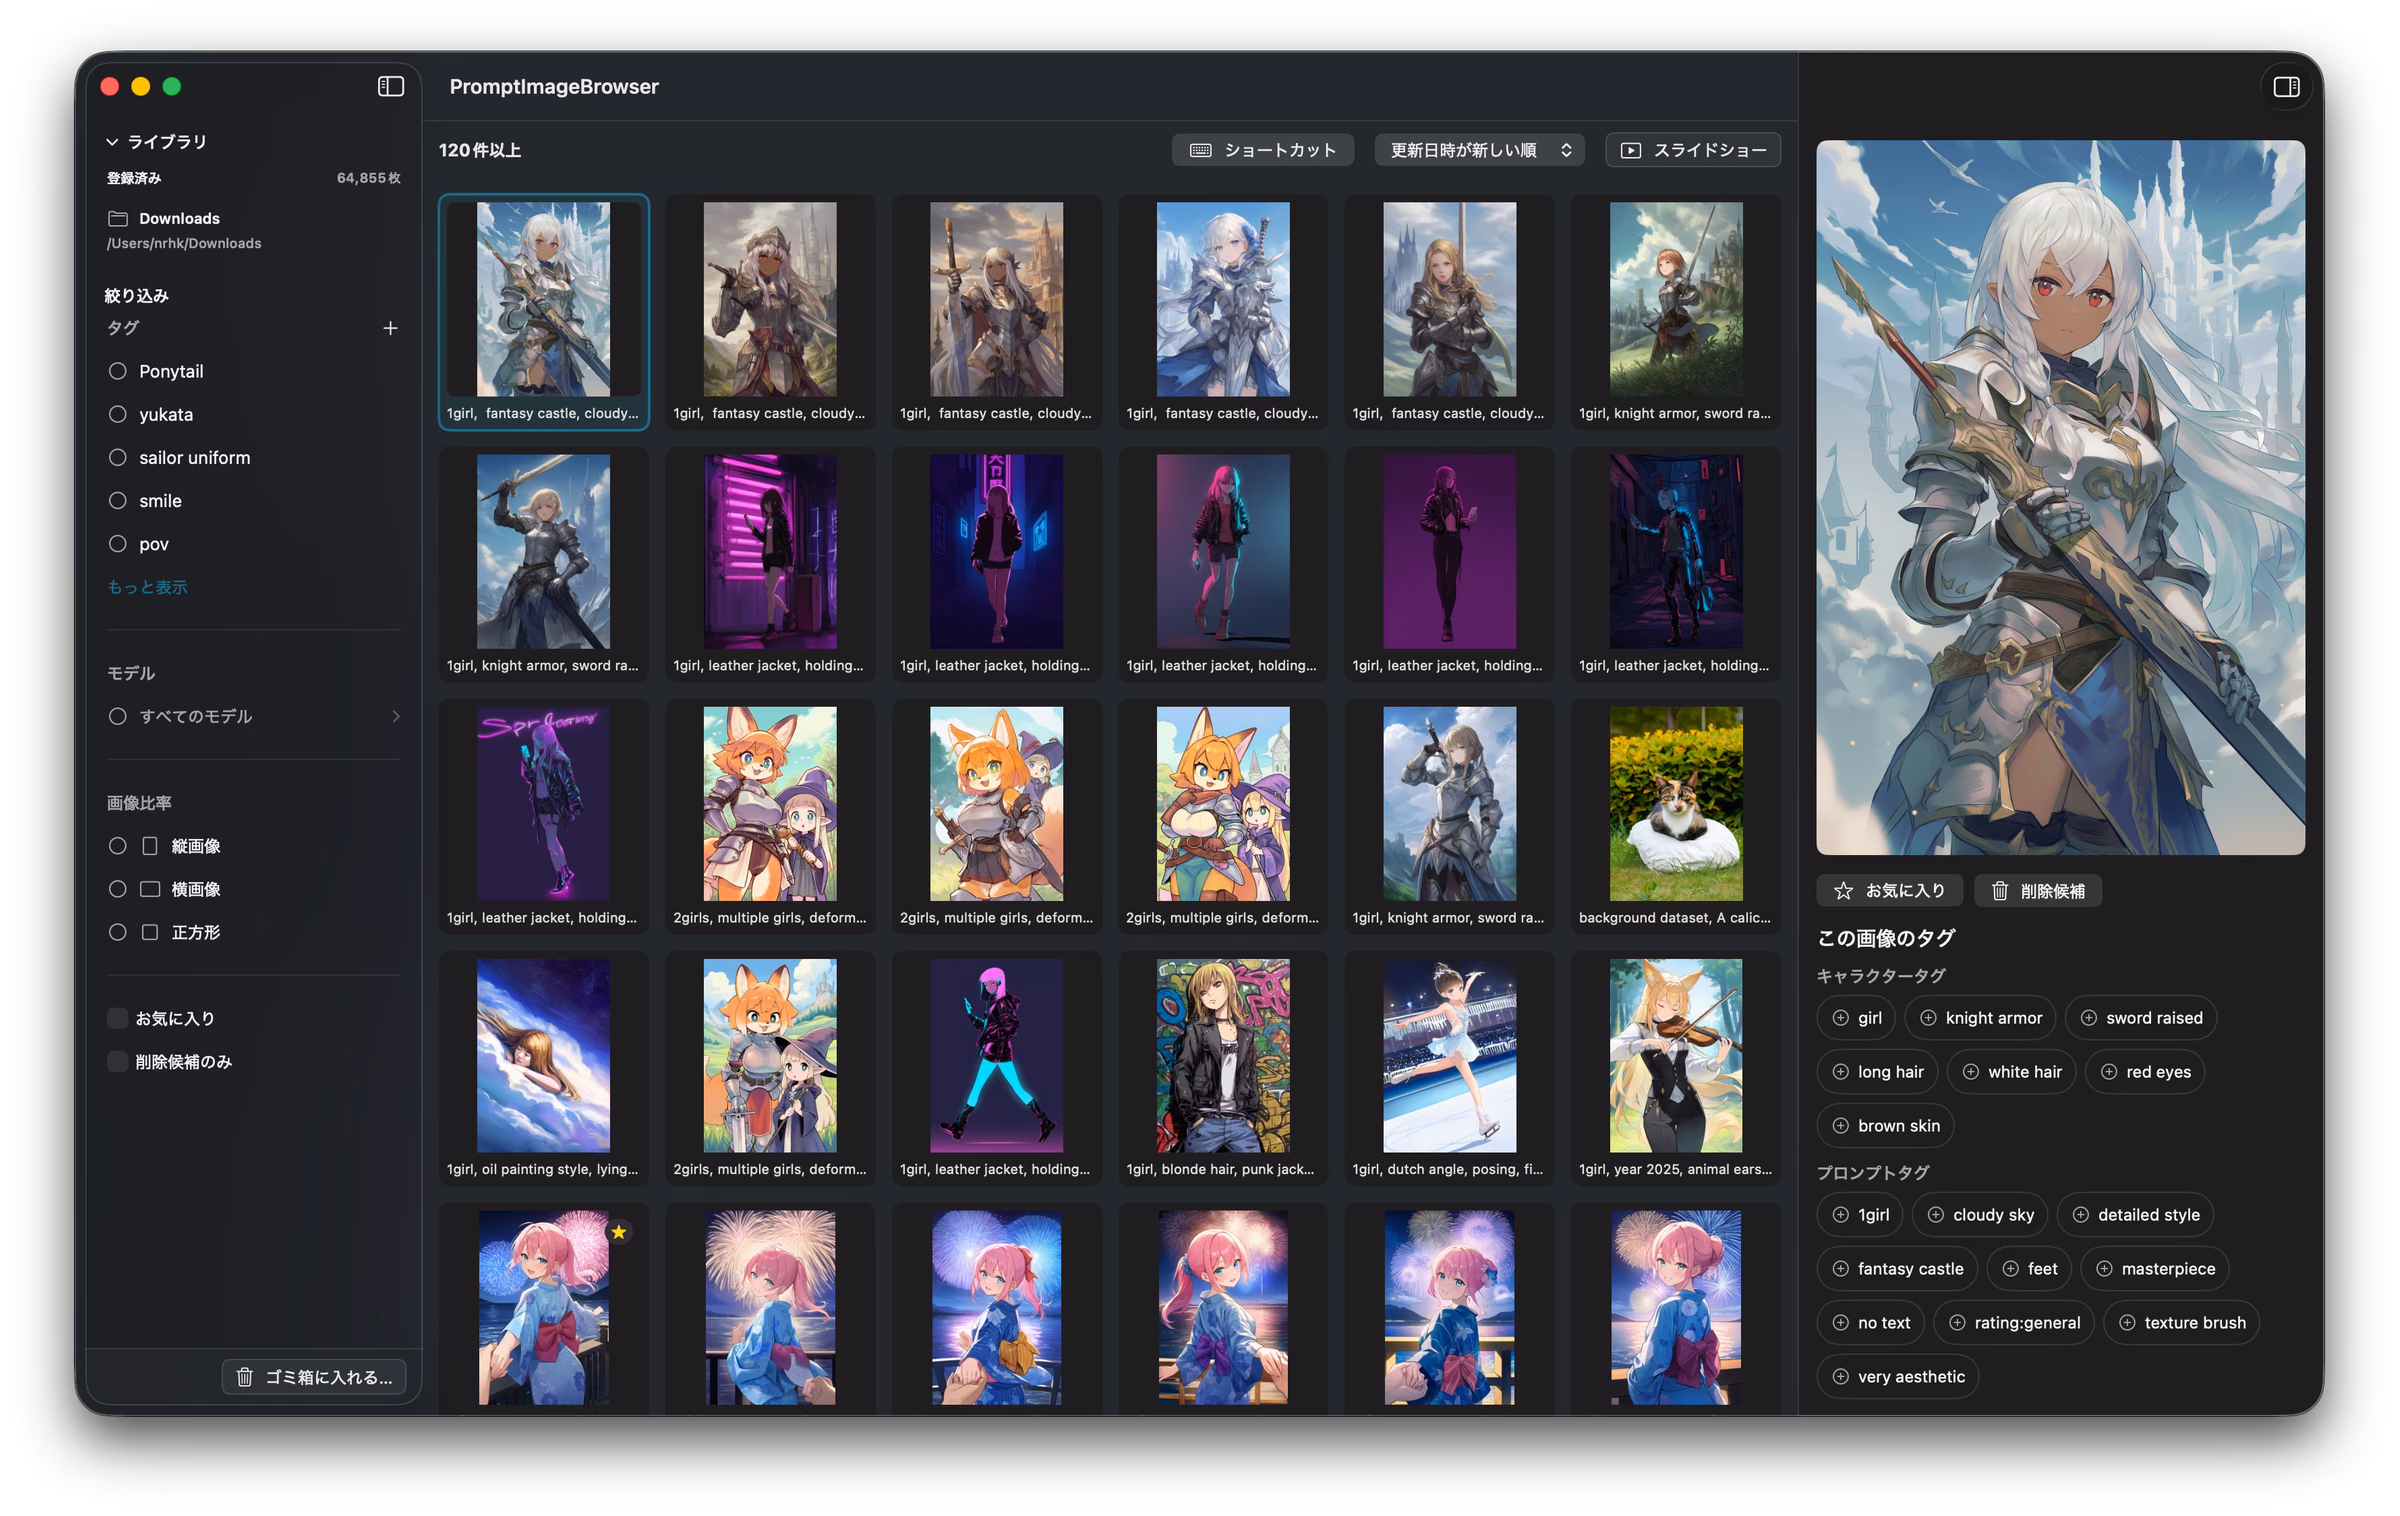Viewport: 2400px width, 1516px height.
Task: Add the long hair tag
Action: (x=1877, y=1072)
